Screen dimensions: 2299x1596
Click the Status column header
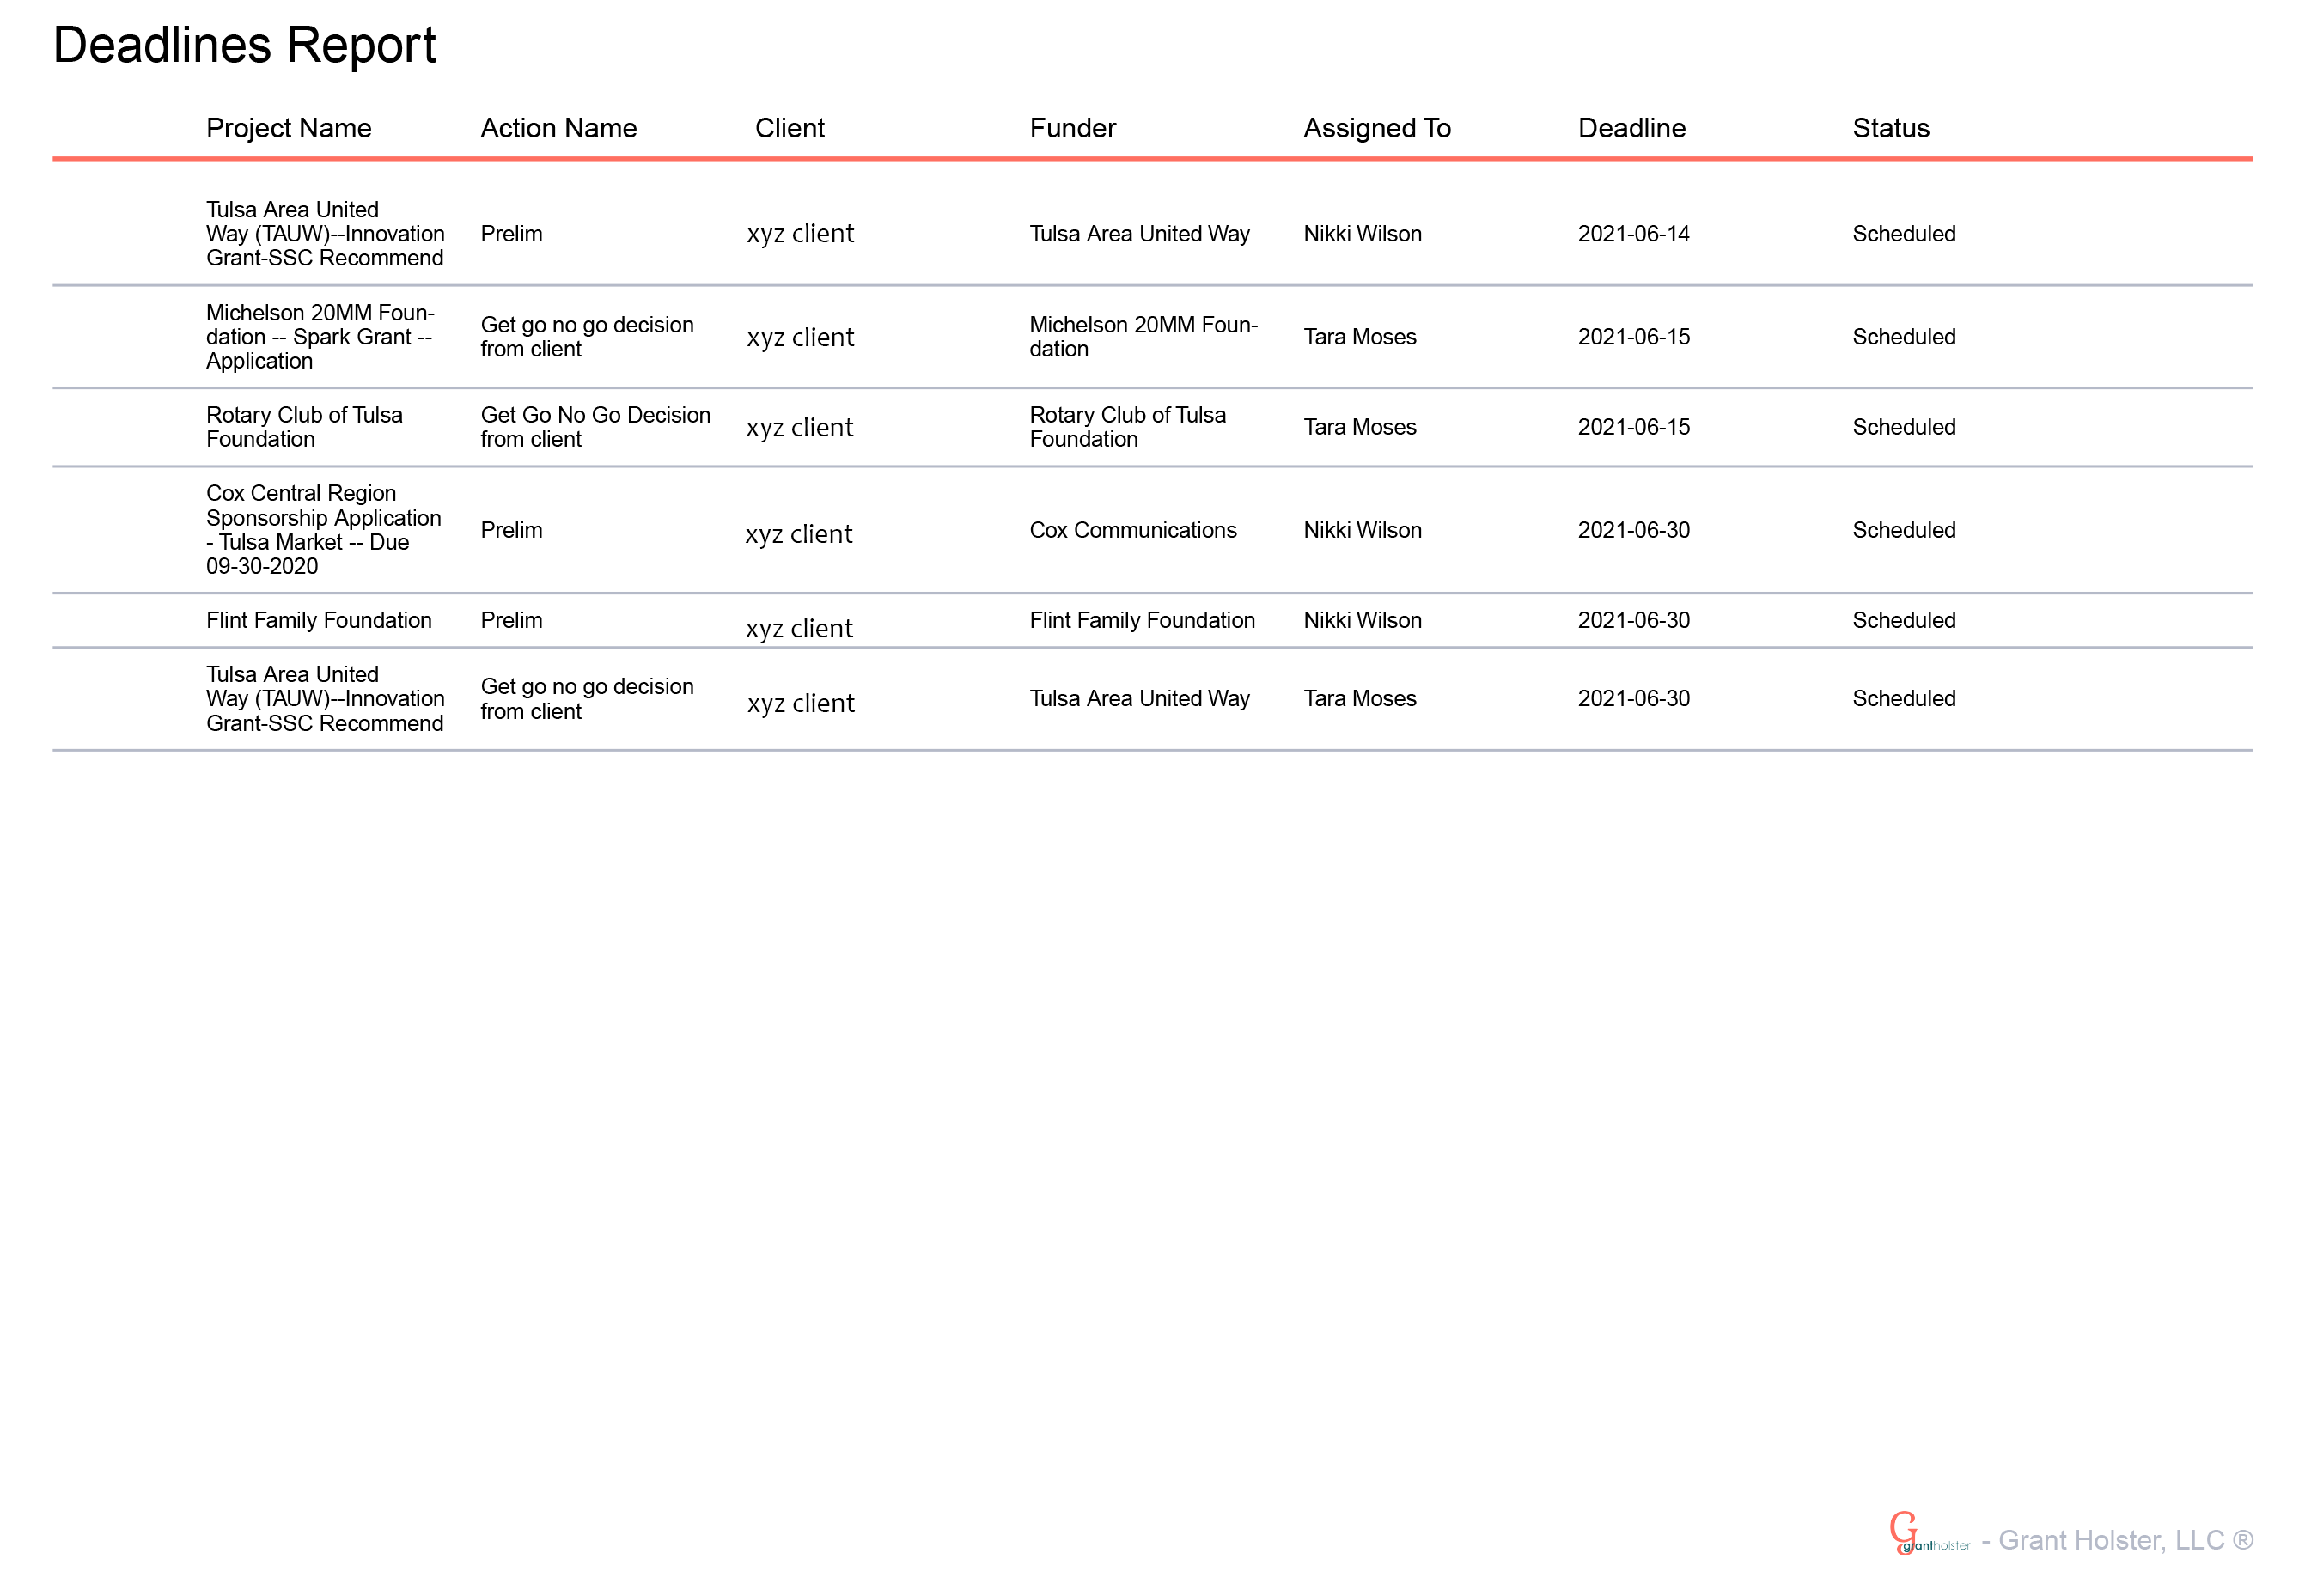click(x=1890, y=128)
